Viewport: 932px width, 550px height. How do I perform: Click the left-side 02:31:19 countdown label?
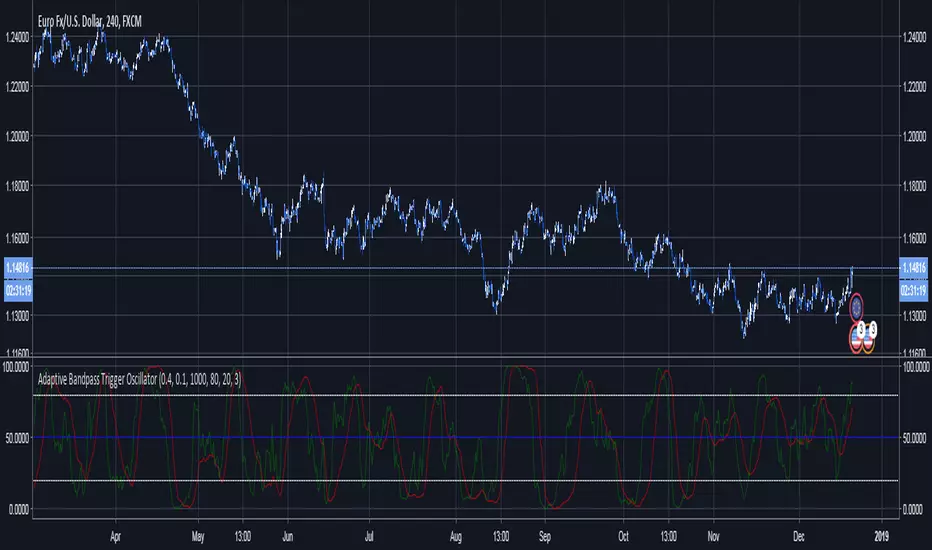pos(17,290)
